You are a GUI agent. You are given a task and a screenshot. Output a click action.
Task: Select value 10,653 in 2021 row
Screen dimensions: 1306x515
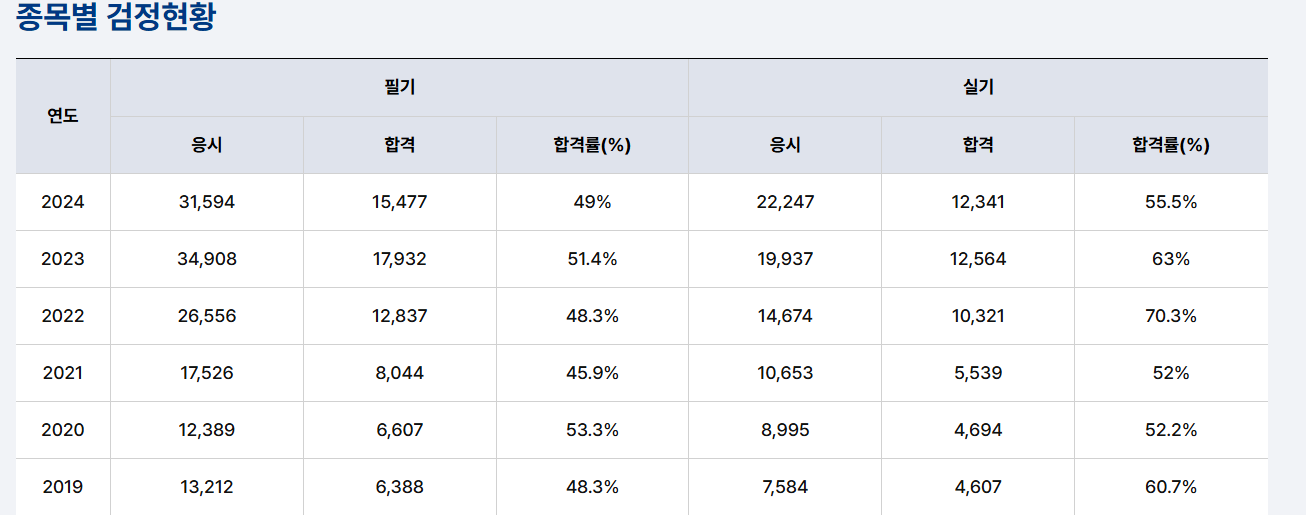pyautogui.click(x=785, y=373)
